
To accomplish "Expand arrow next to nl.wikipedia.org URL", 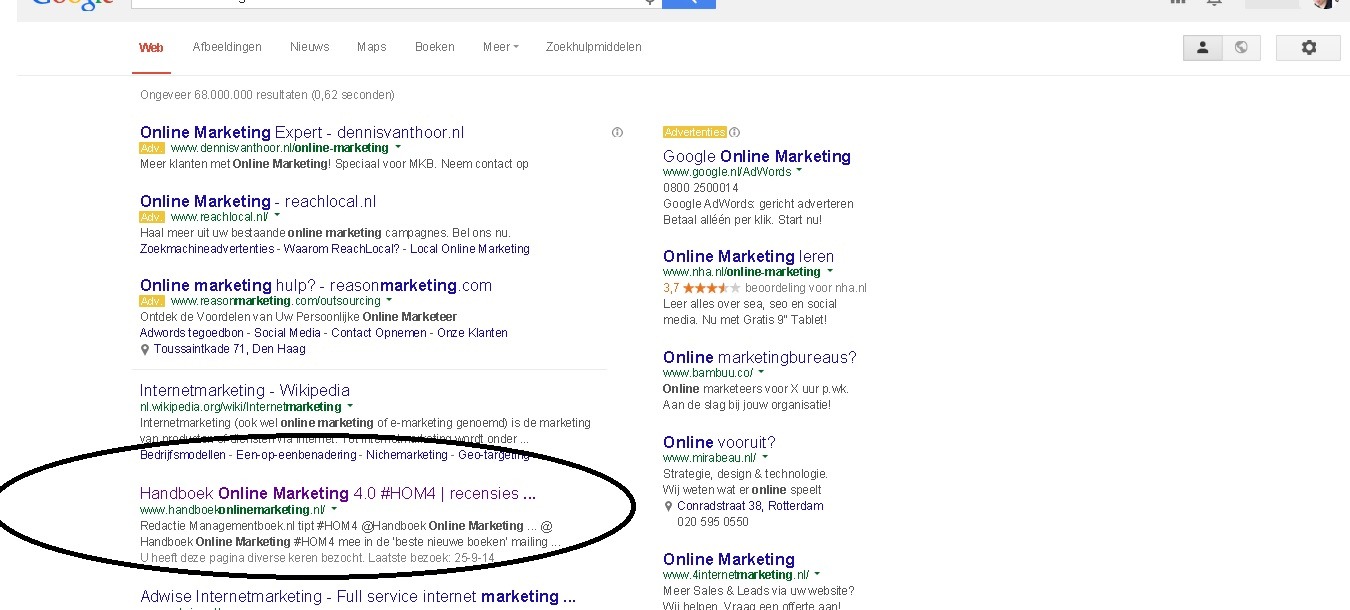I will pyautogui.click(x=350, y=407).
